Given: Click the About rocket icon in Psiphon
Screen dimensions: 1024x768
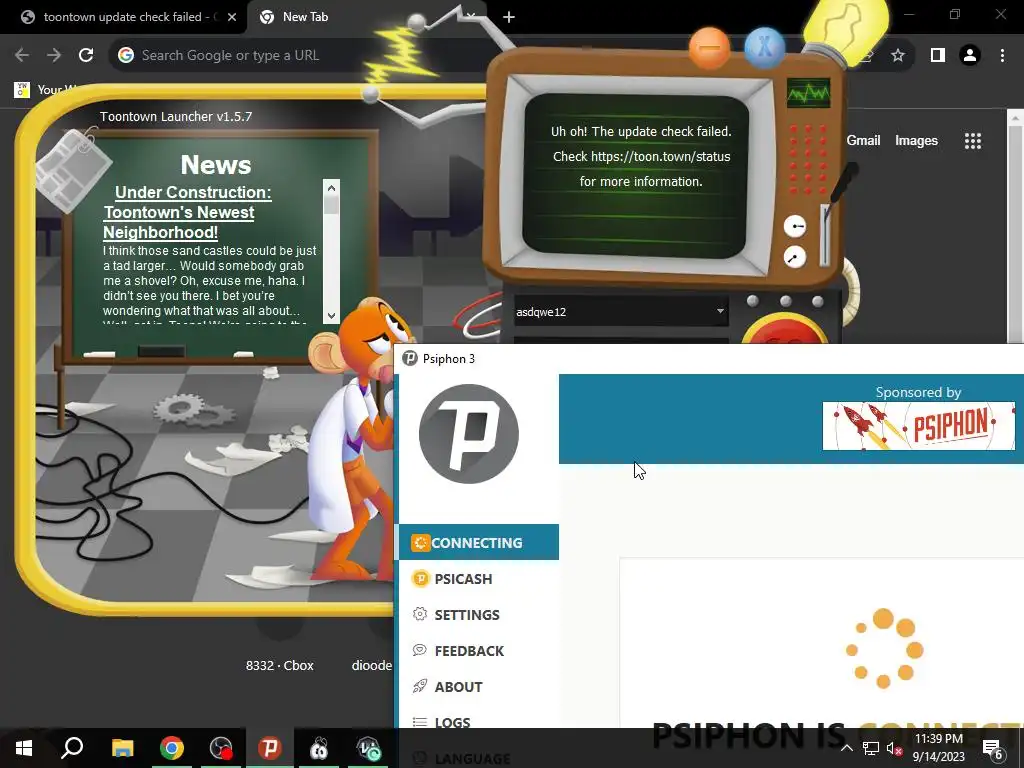Looking at the screenshot, I should pos(420,686).
